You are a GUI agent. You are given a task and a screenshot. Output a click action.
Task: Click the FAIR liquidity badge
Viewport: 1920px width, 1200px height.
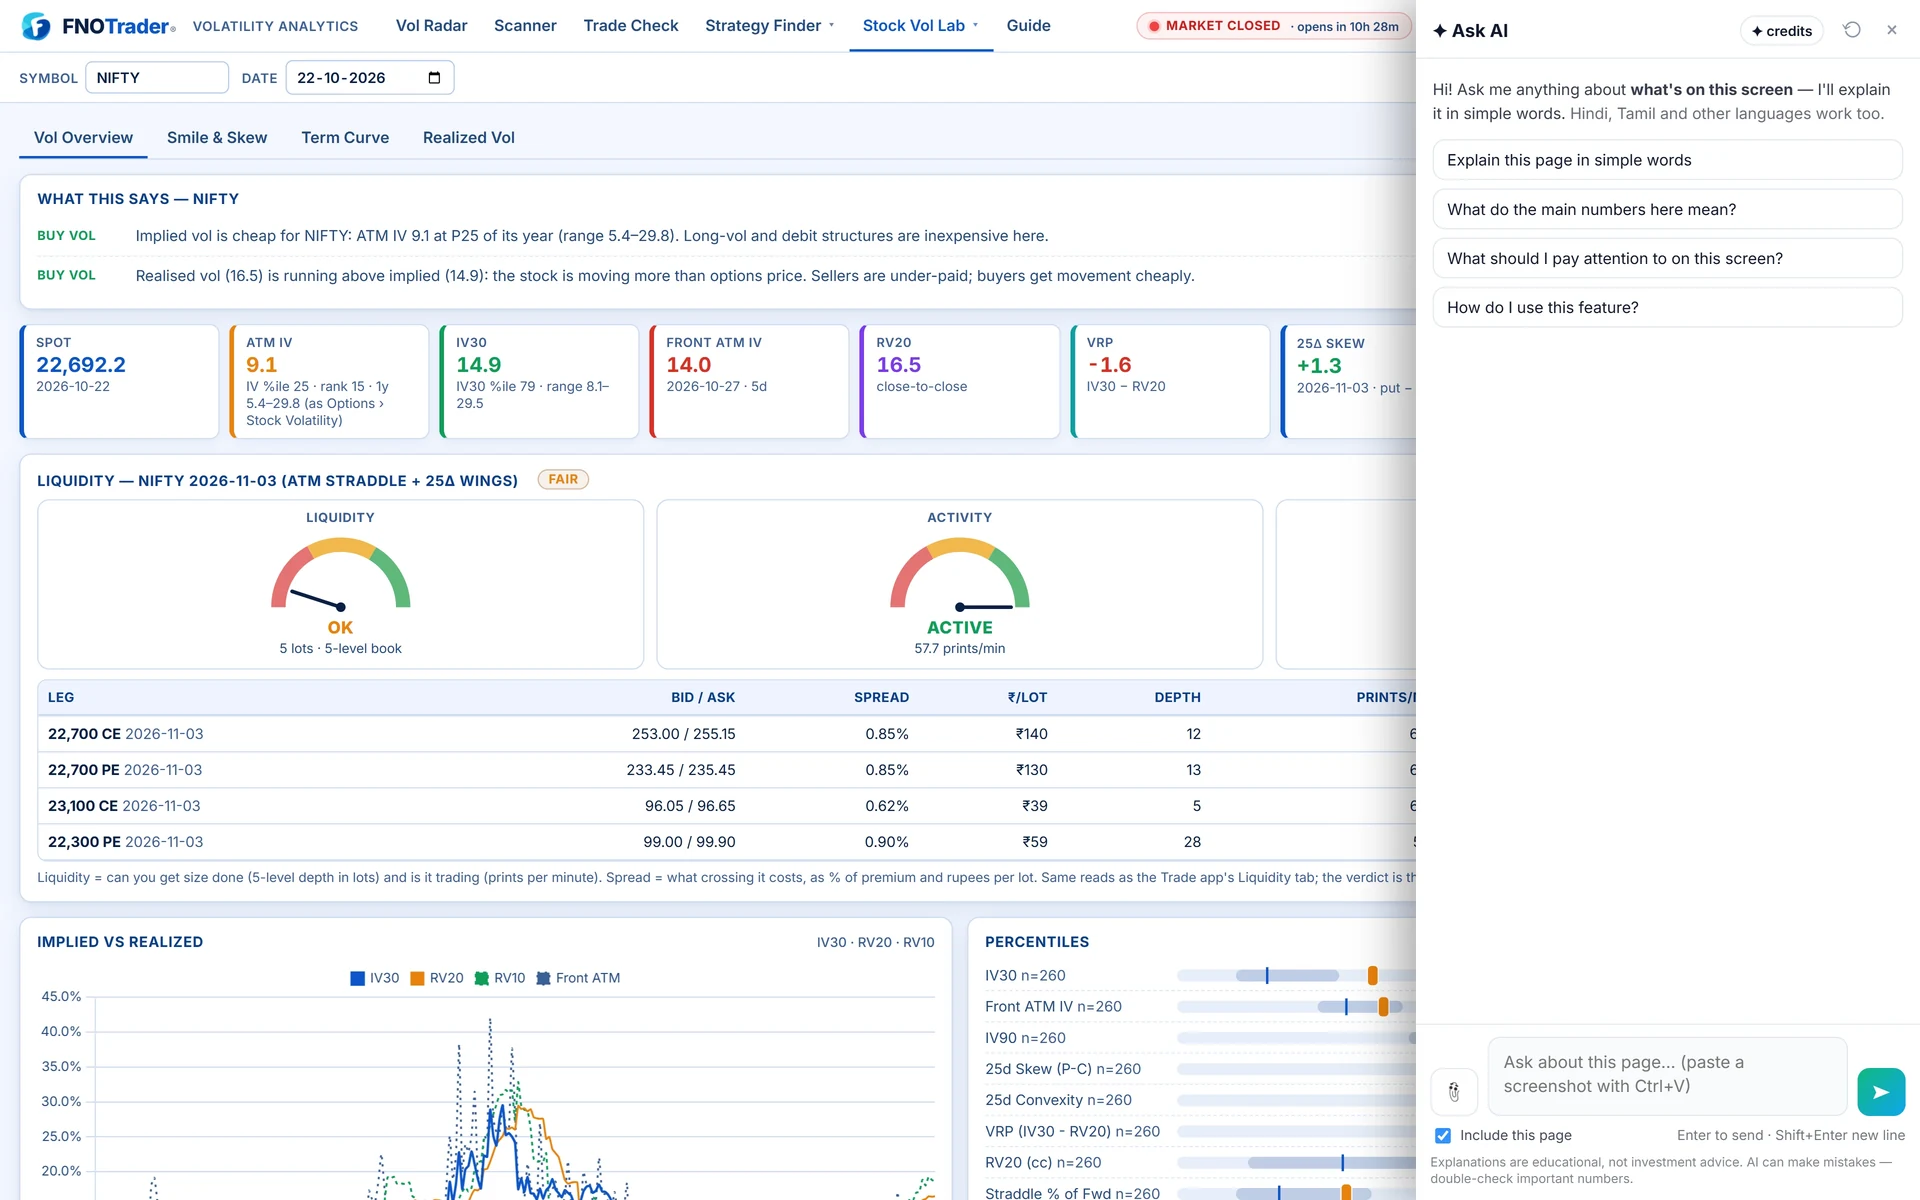point(563,480)
